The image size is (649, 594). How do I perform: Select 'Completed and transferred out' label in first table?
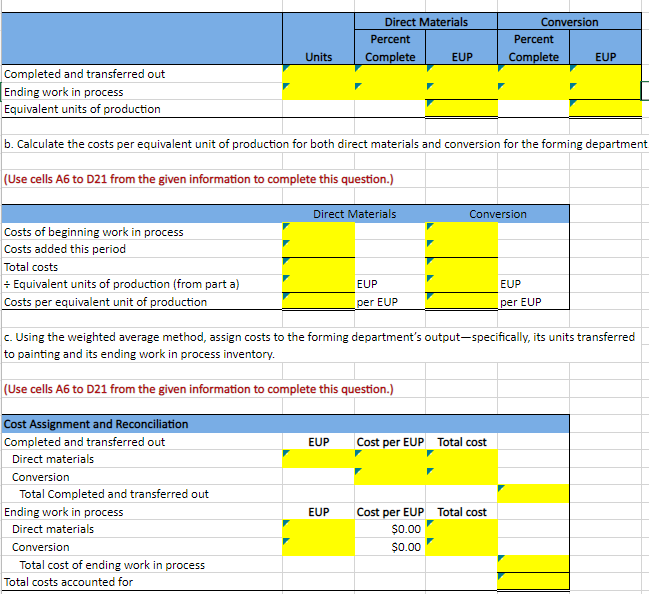pos(84,74)
